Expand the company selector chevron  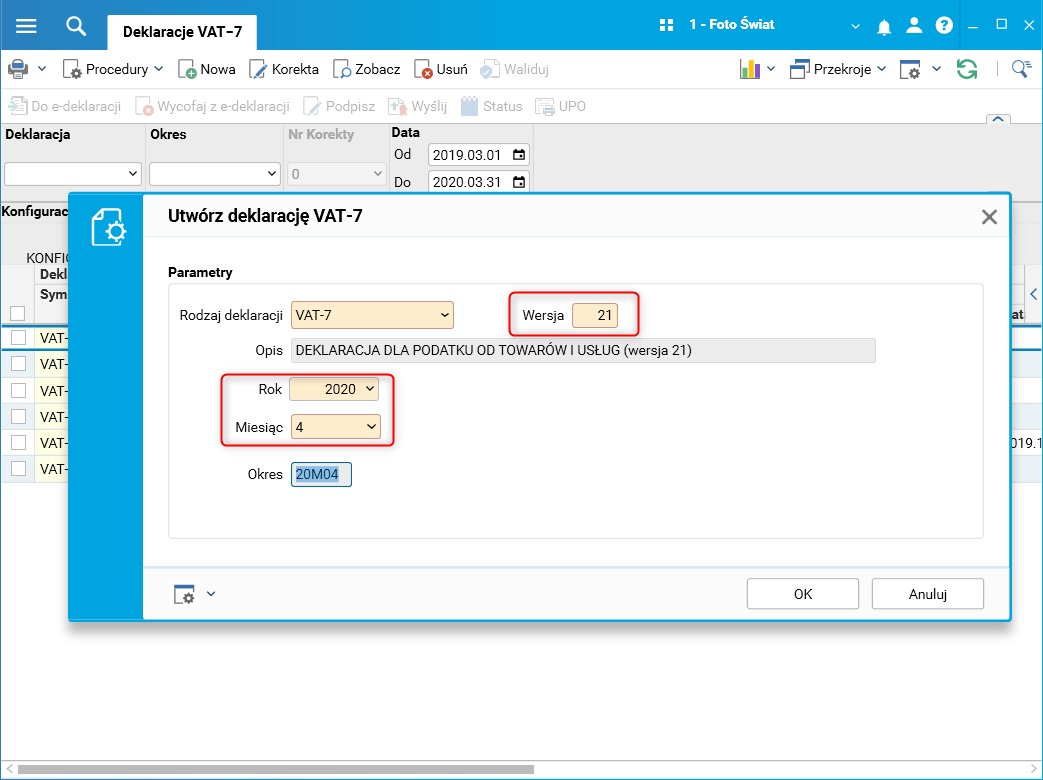855,27
